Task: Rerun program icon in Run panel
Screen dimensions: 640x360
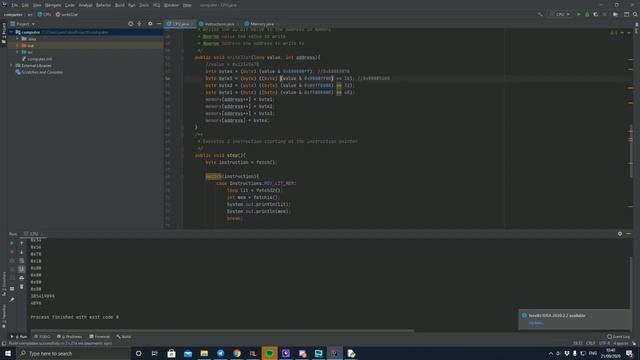Action: coord(12,243)
